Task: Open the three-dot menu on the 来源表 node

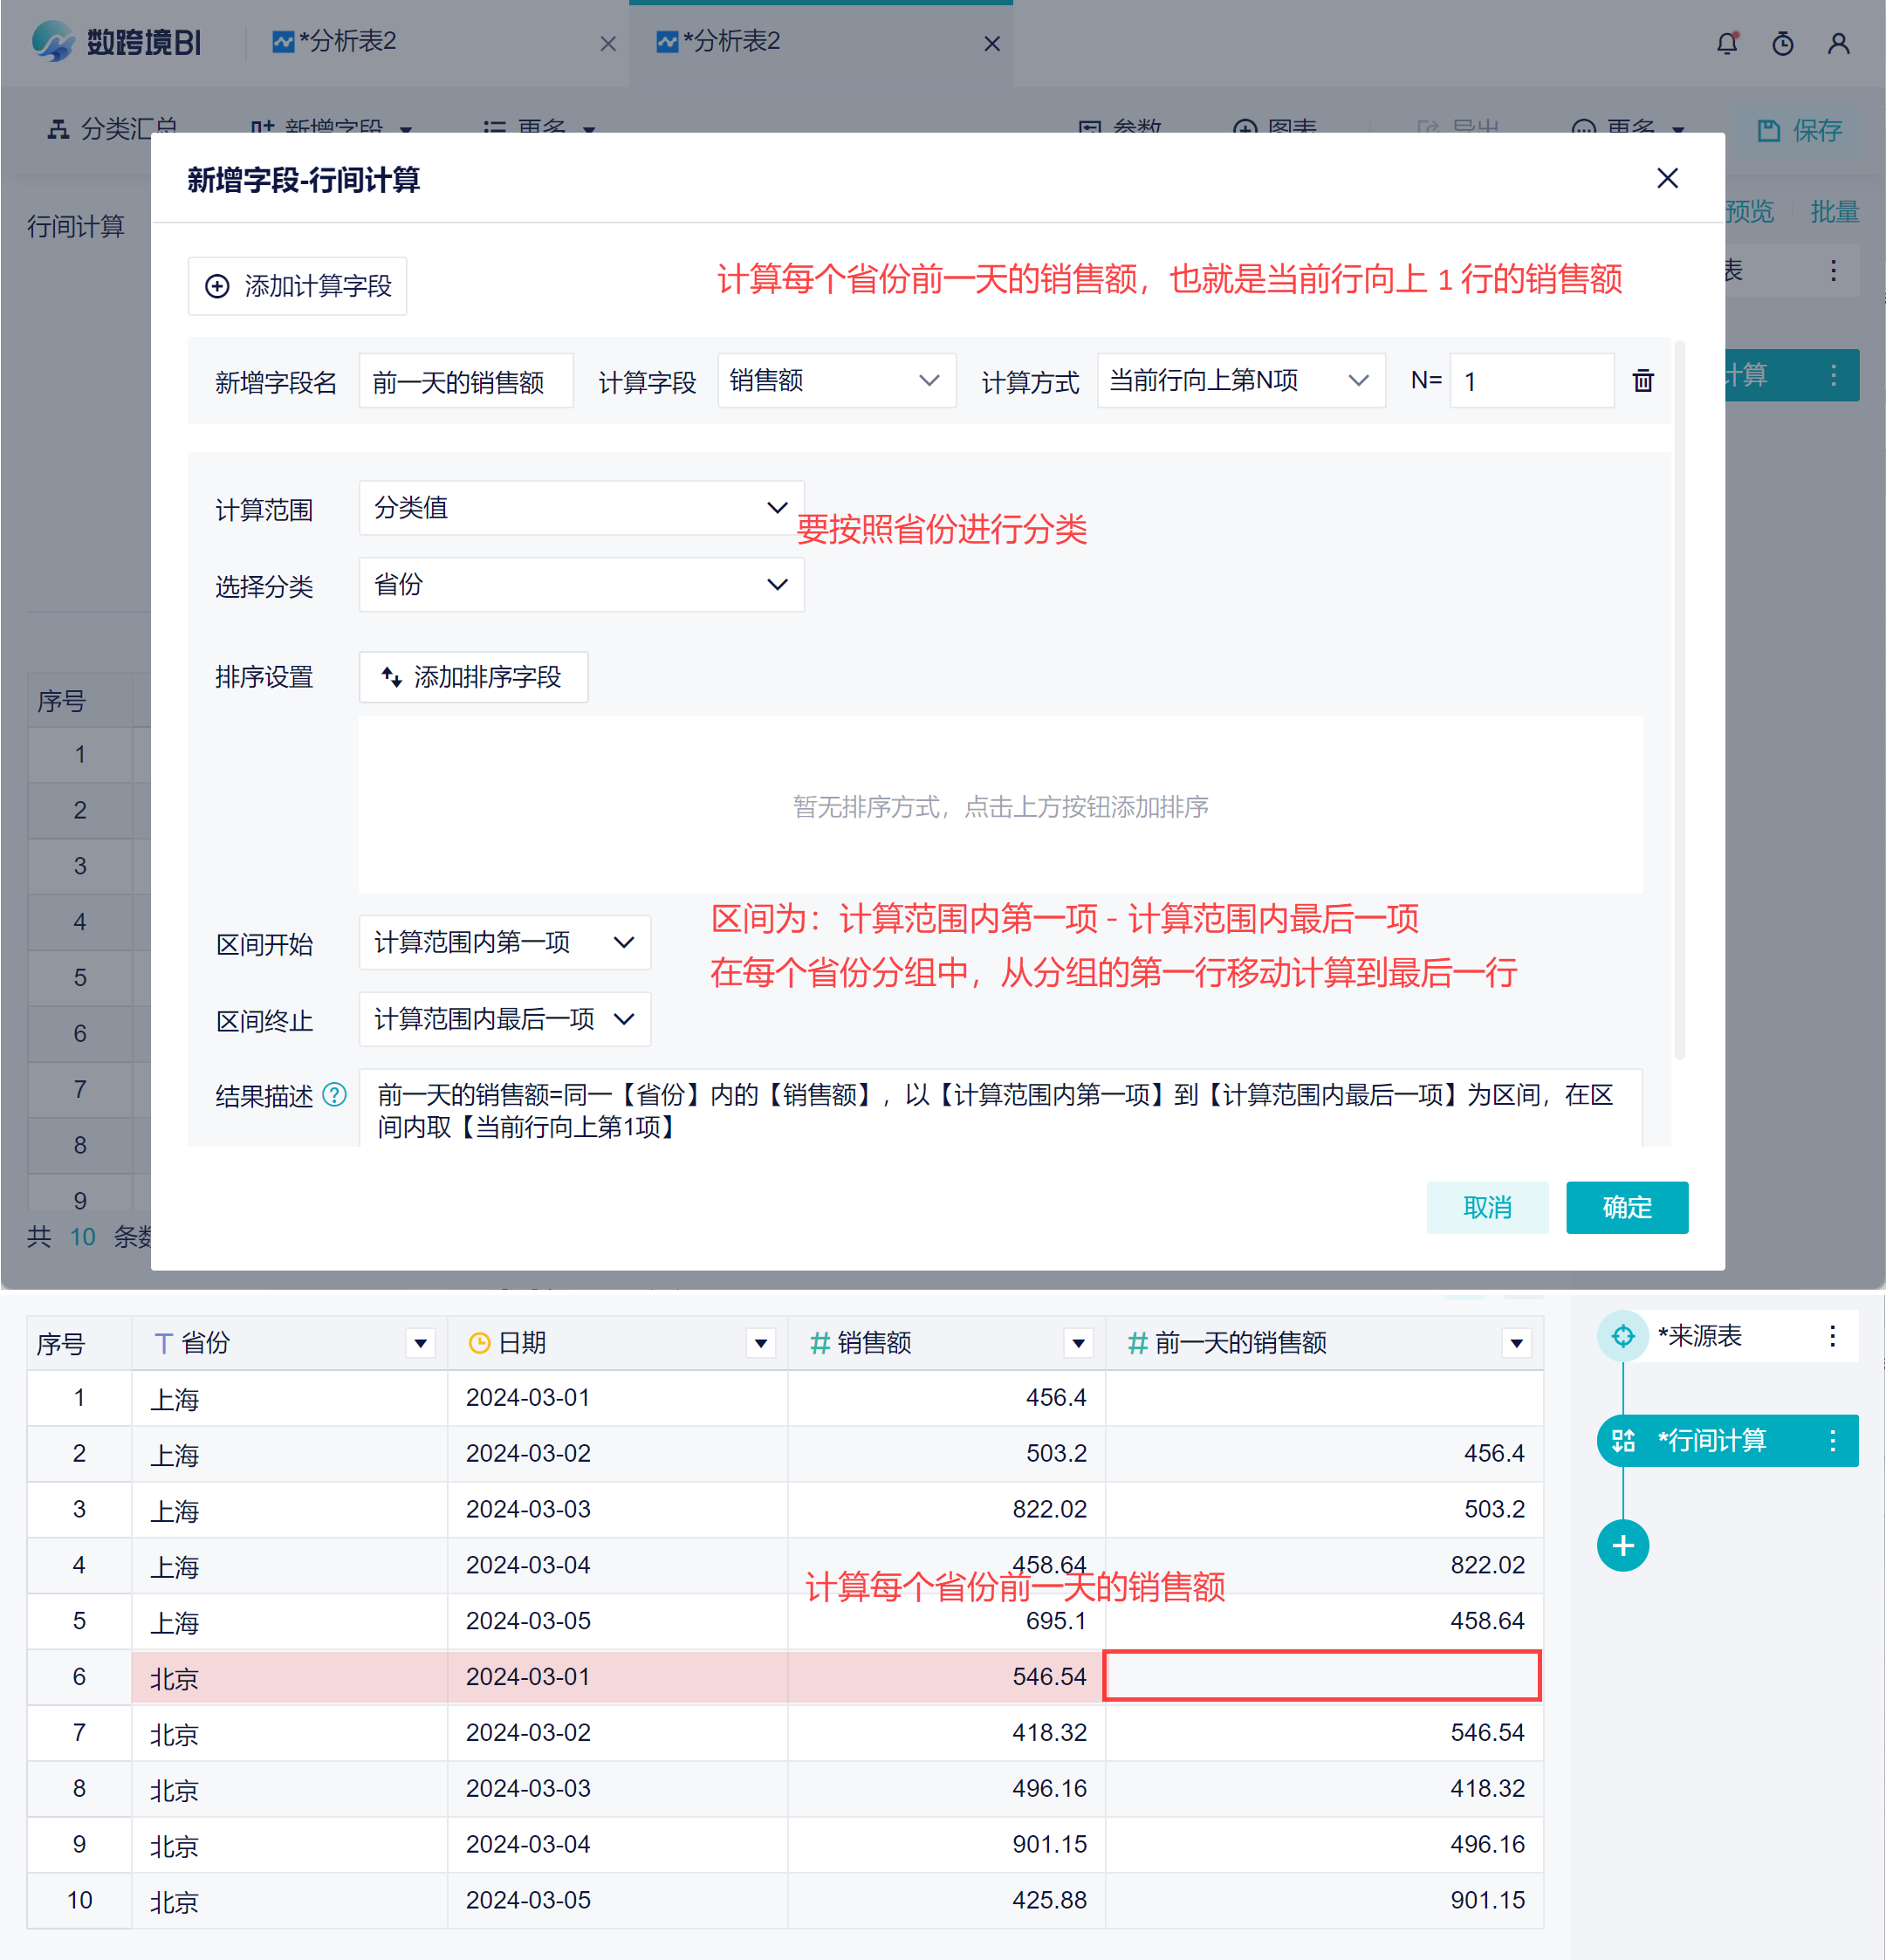Action: pyautogui.click(x=1832, y=1336)
